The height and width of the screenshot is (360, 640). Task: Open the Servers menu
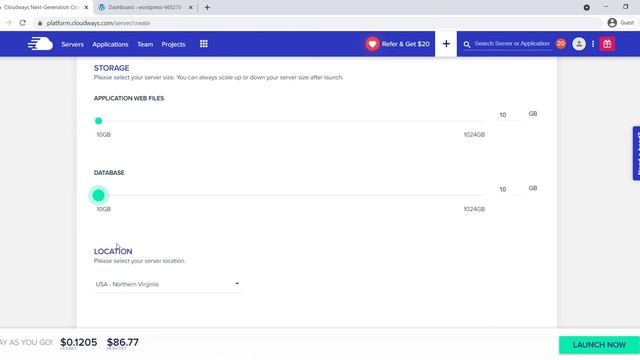click(72, 44)
